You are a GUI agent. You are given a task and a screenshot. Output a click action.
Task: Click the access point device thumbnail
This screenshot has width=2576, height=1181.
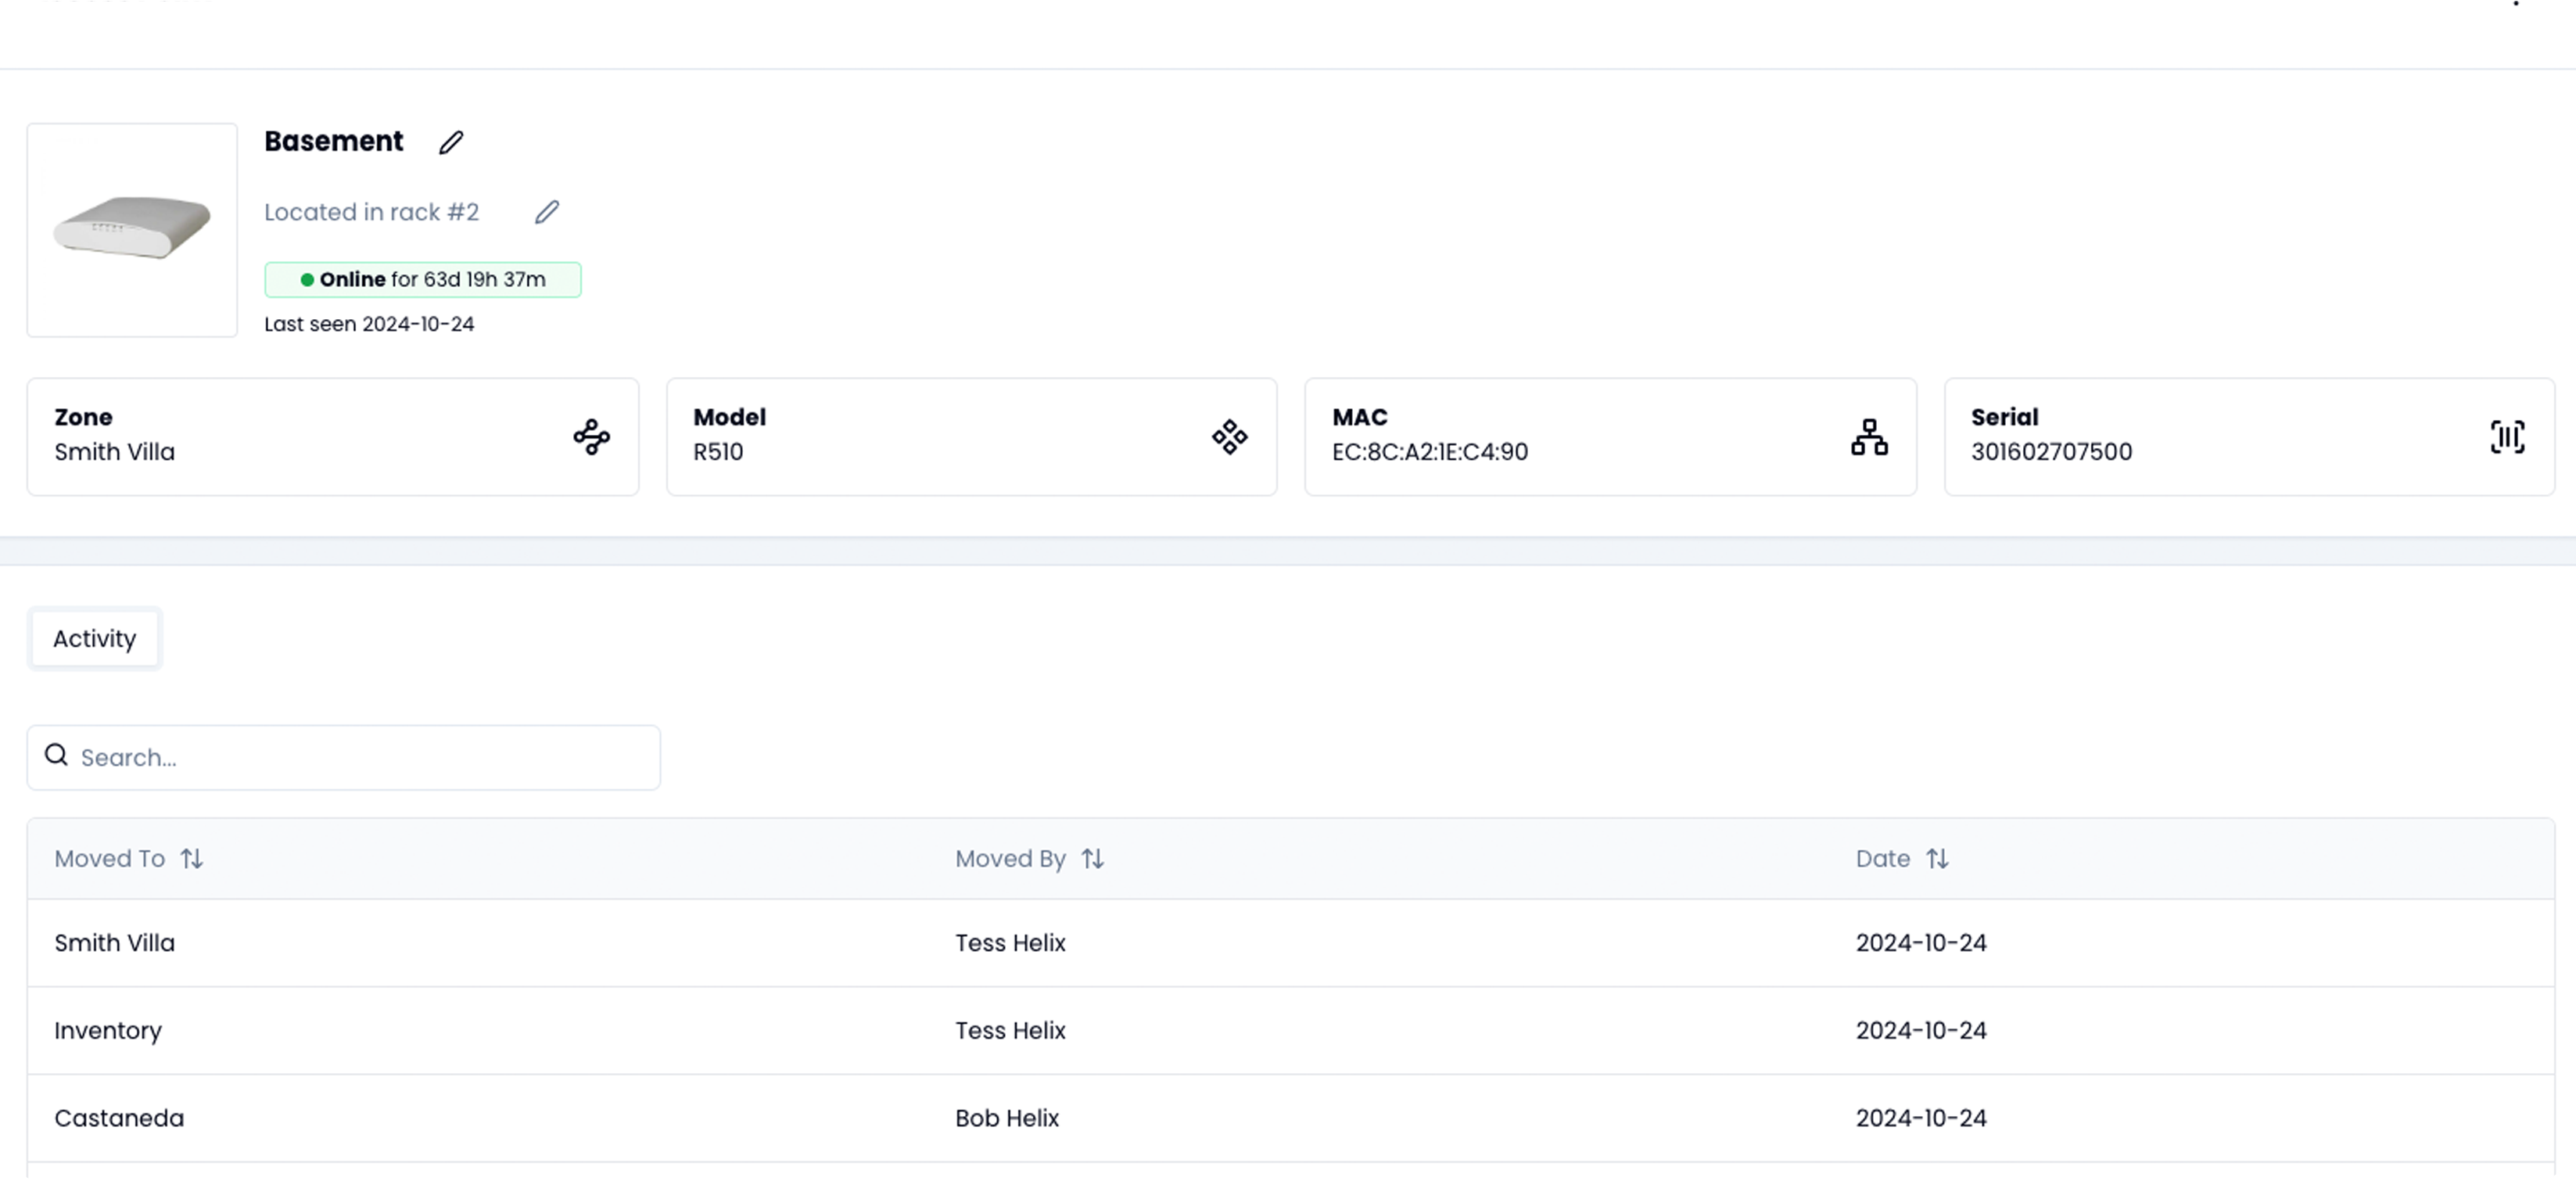click(132, 230)
